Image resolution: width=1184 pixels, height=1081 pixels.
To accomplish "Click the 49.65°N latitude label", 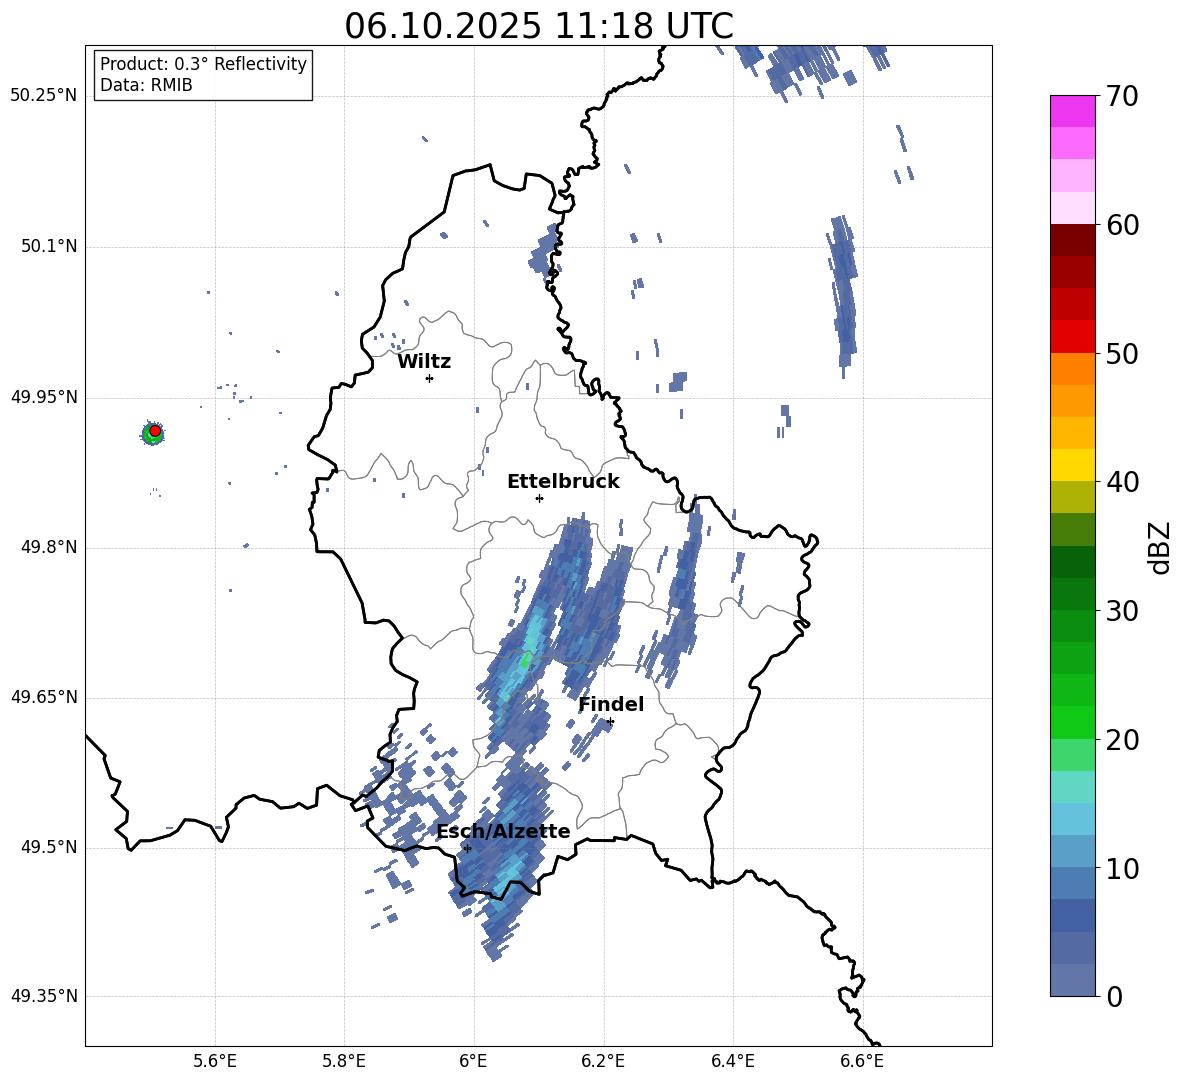I will click(x=44, y=697).
